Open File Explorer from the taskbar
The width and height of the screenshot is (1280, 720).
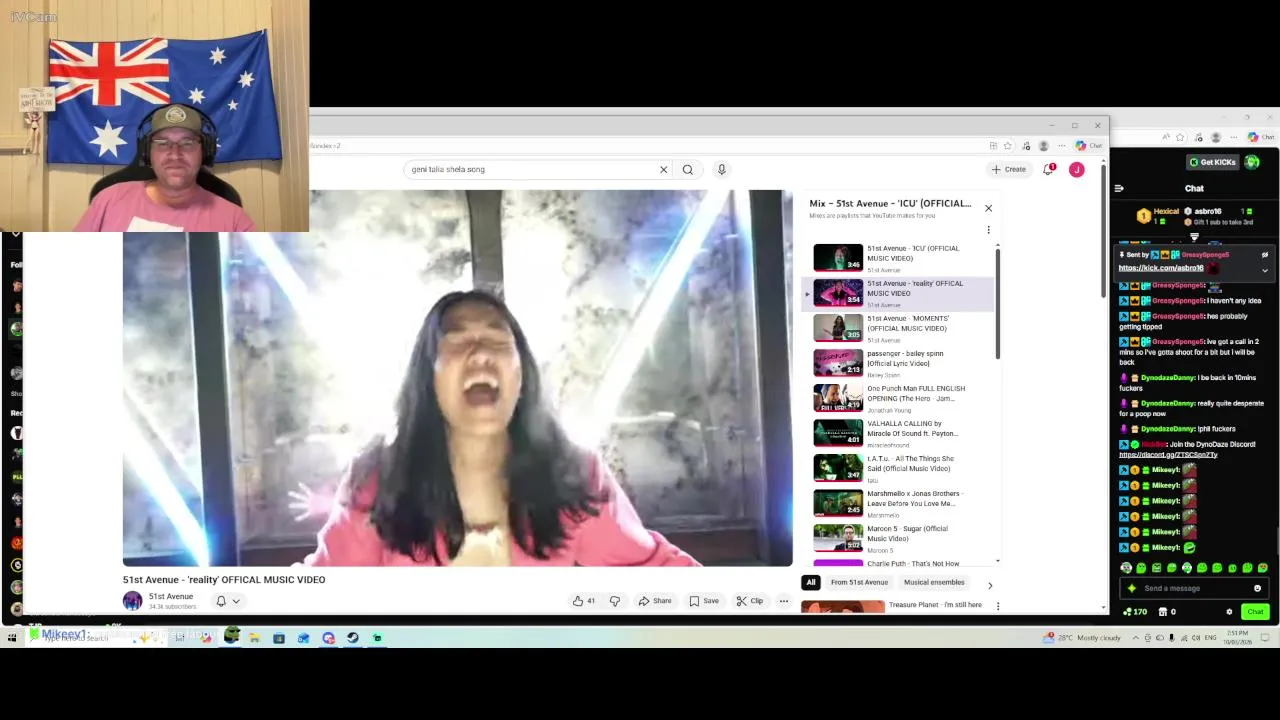pyautogui.click(x=255, y=638)
